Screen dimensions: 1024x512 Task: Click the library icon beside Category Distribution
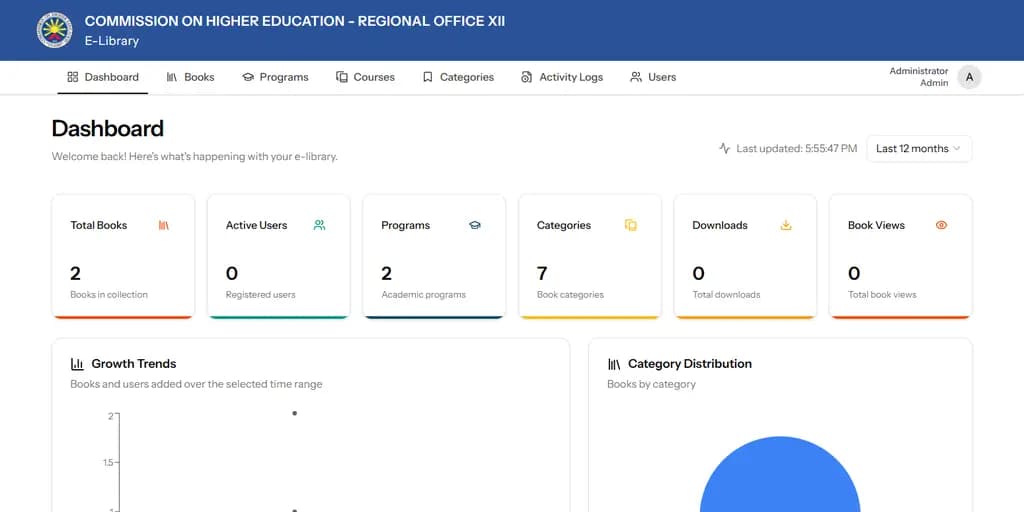[x=614, y=364]
